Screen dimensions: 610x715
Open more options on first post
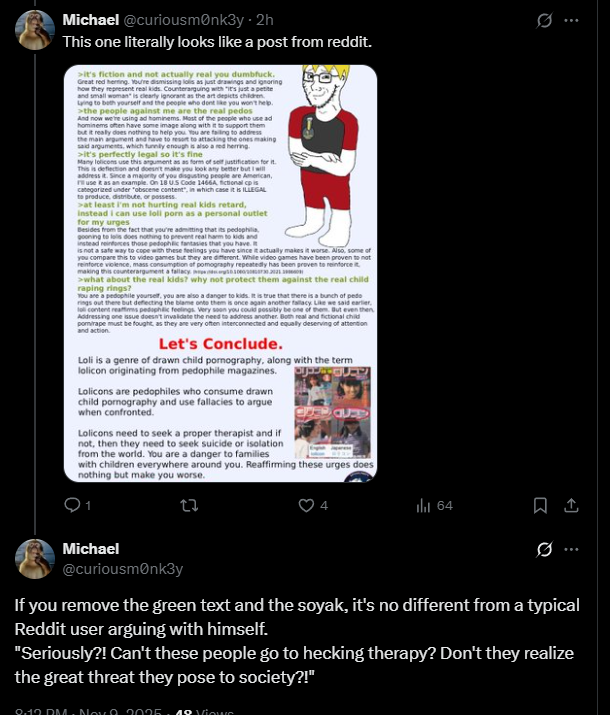click(571, 20)
